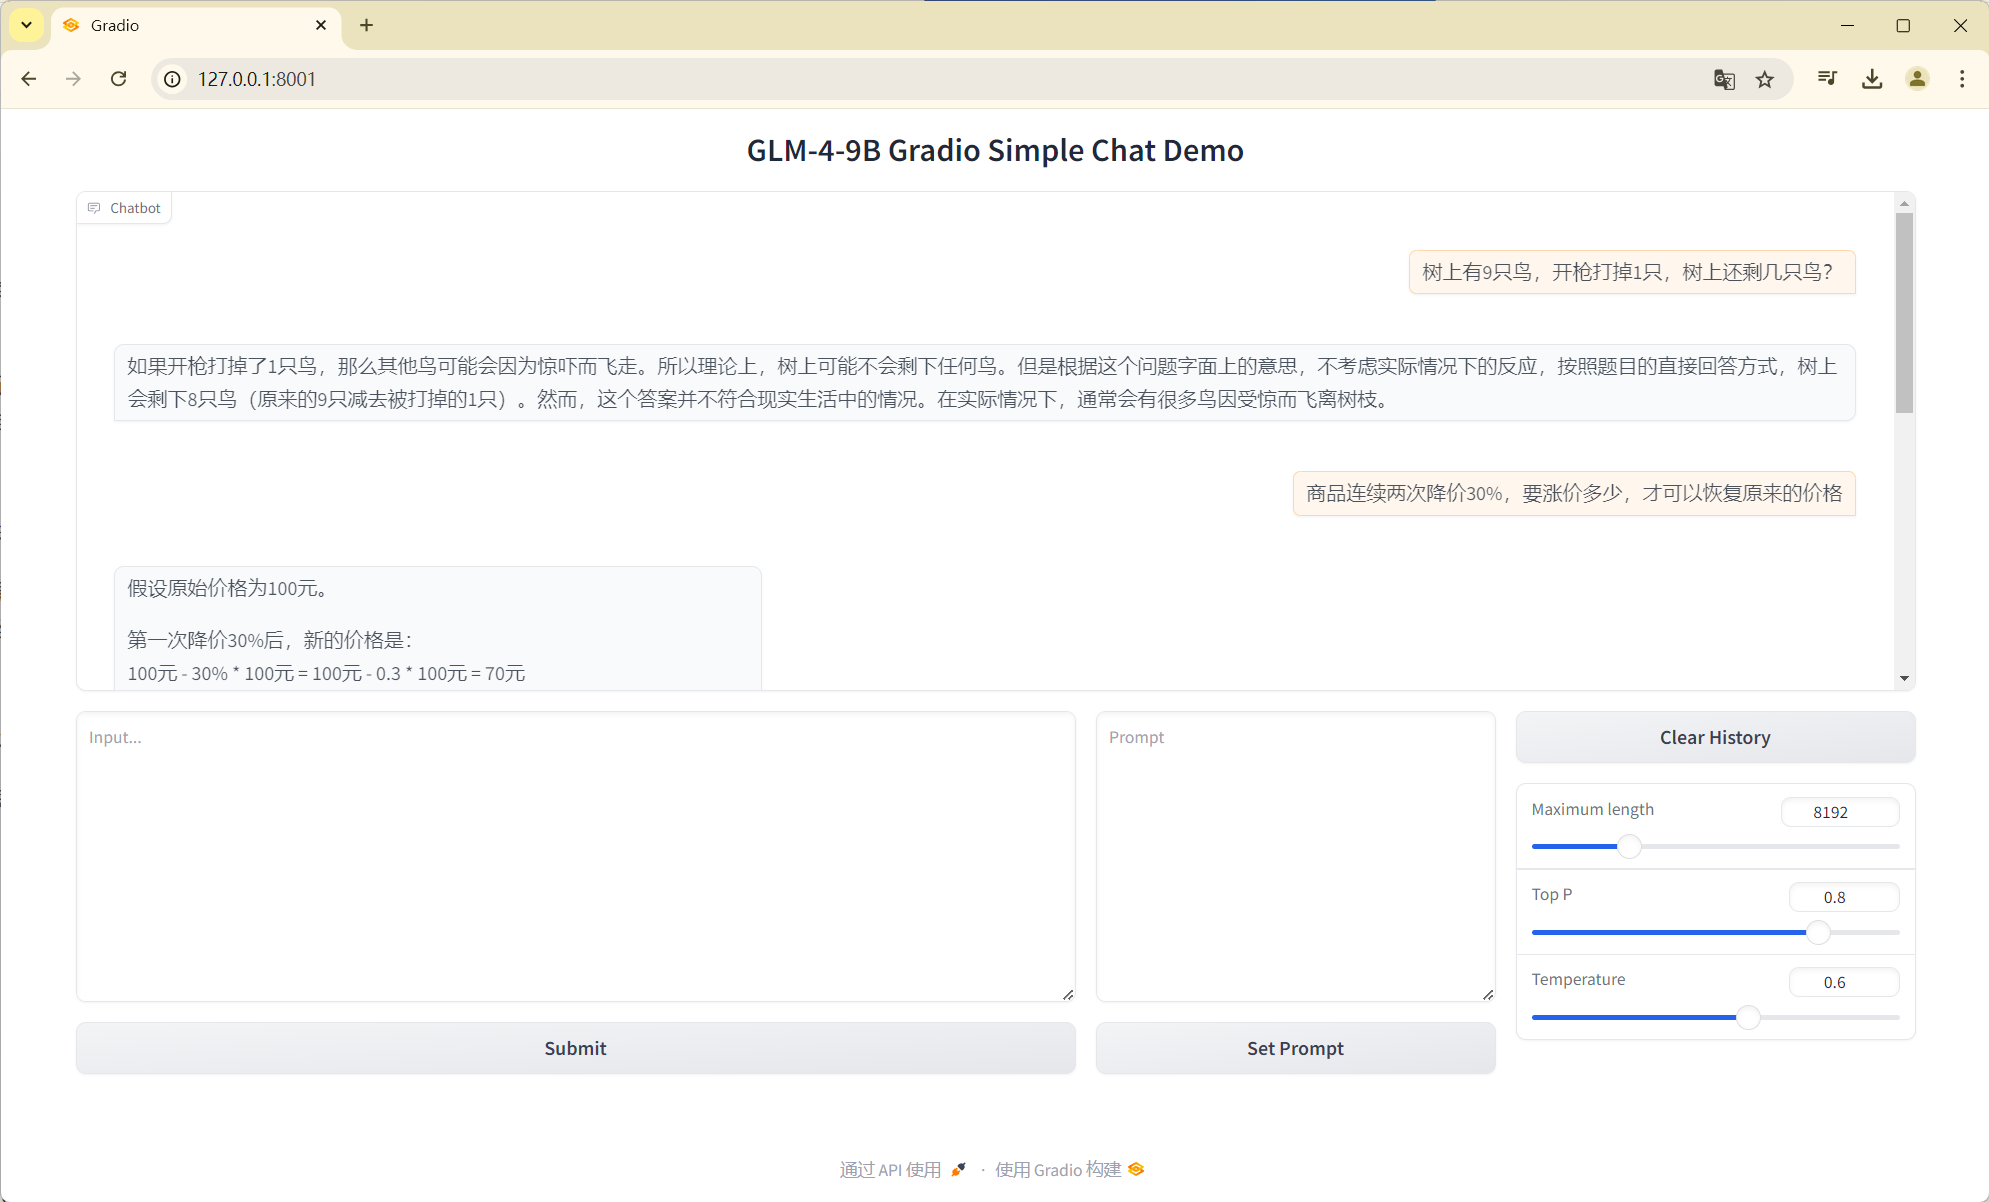Click the Submit button
1989x1202 pixels.
(x=575, y=1047)
